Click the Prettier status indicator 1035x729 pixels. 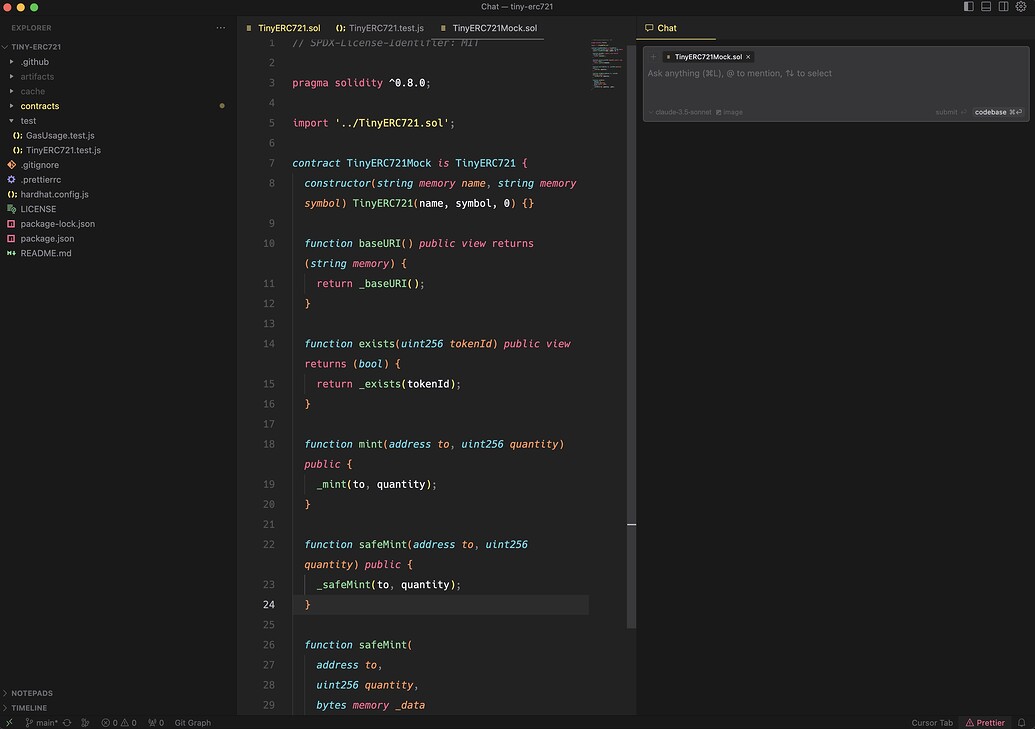click(x=985, y=722)
